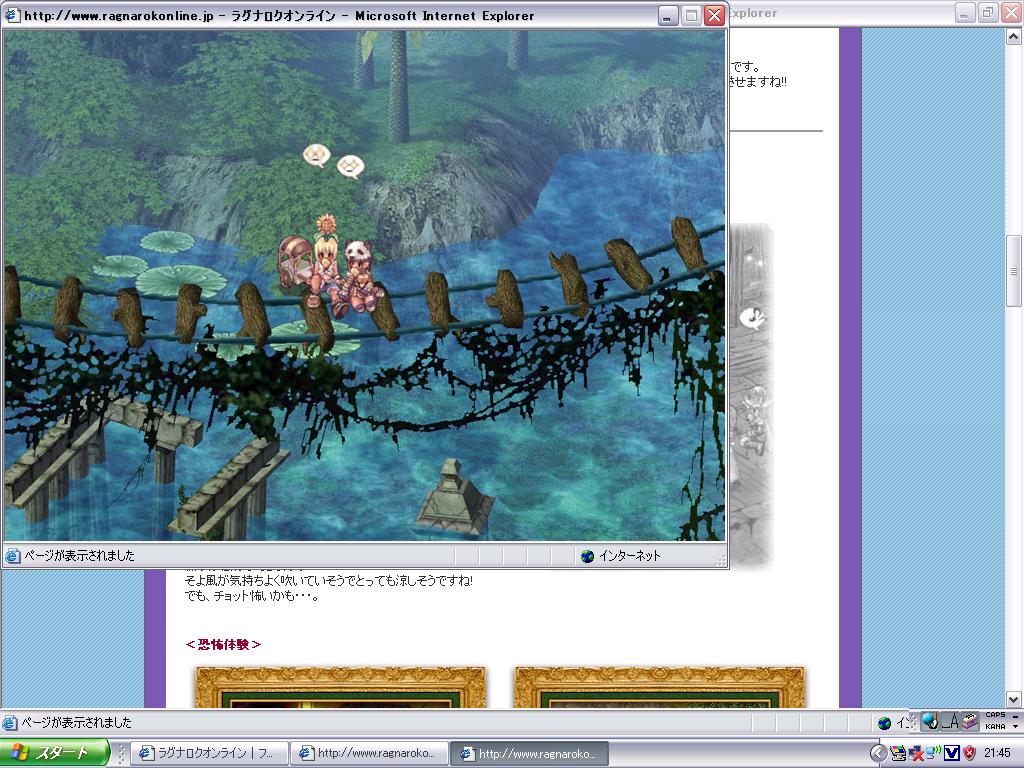1024x768 pixels.
Task: Click the インターネット zone label in popup
Action: tap(630, 556)
